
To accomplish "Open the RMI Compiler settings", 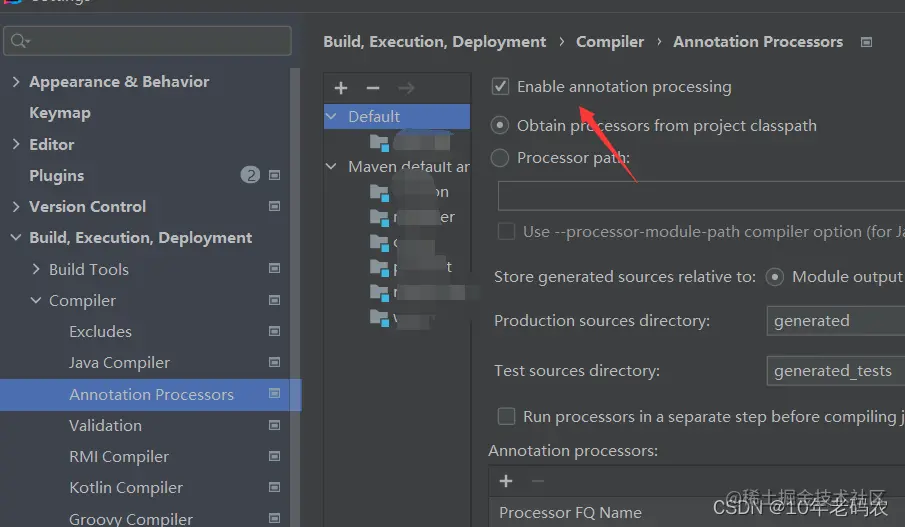I will tap(119, 457).
